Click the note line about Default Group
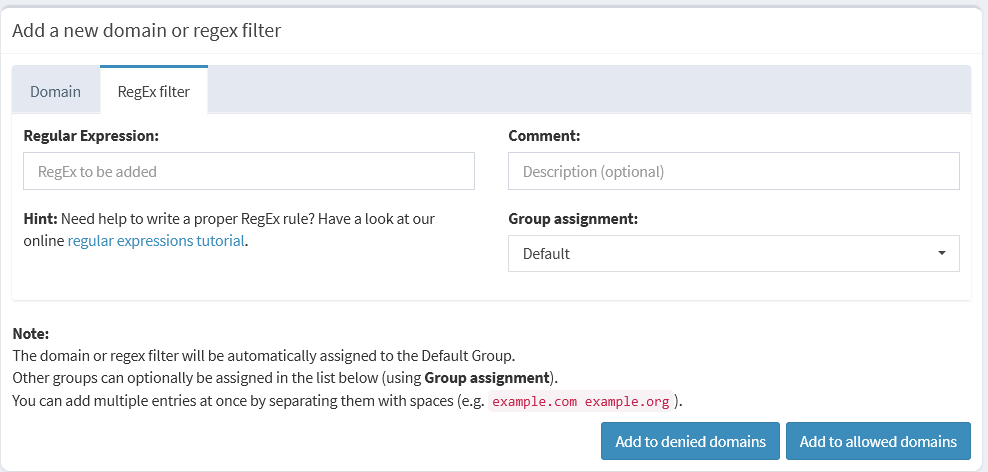The height and width of the screenshot is (472, 988). [x=263, y=355]
